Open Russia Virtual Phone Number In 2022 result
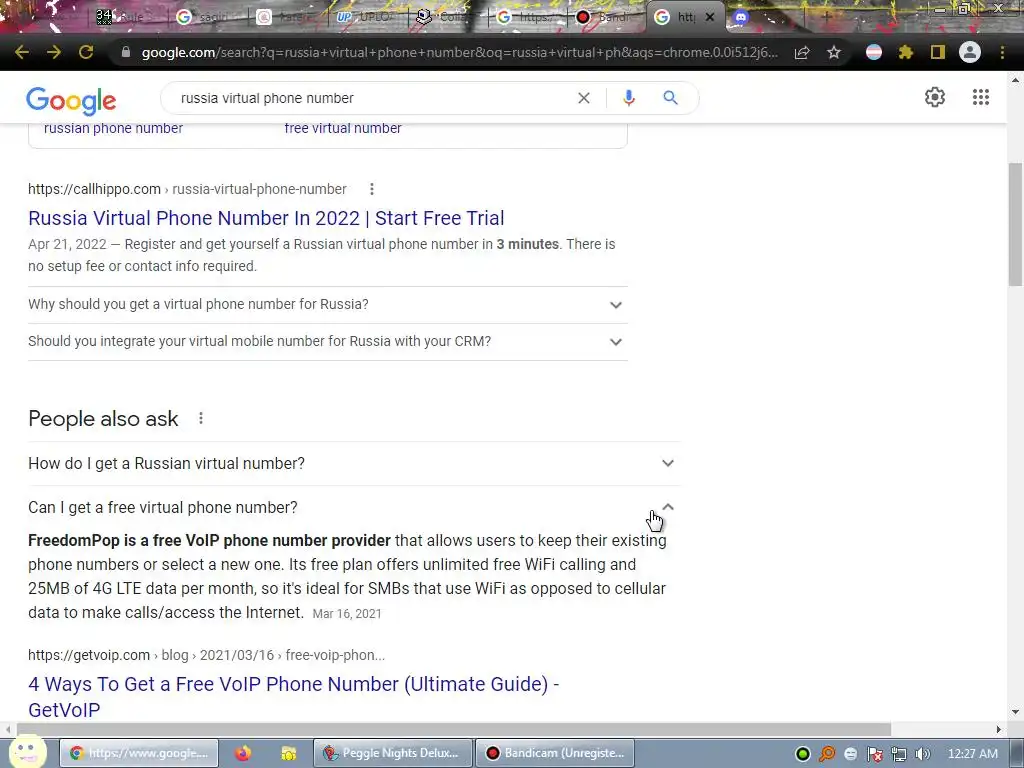The width and height of the screenshot is (1024, 768). [266, 218]
